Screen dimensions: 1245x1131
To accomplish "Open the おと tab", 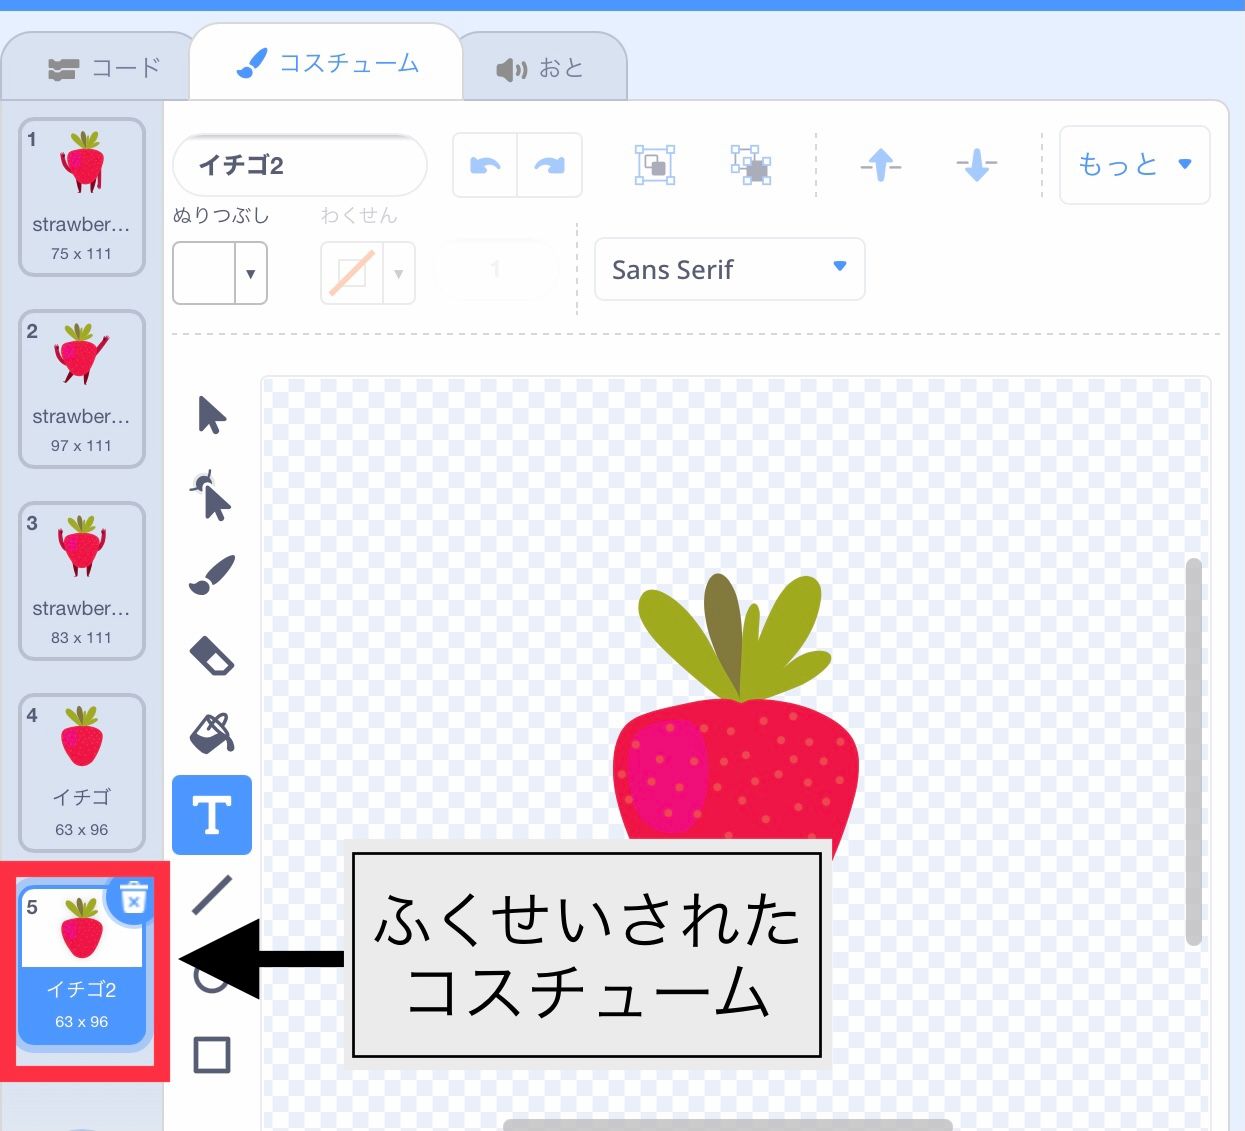I will pos(545,67).
